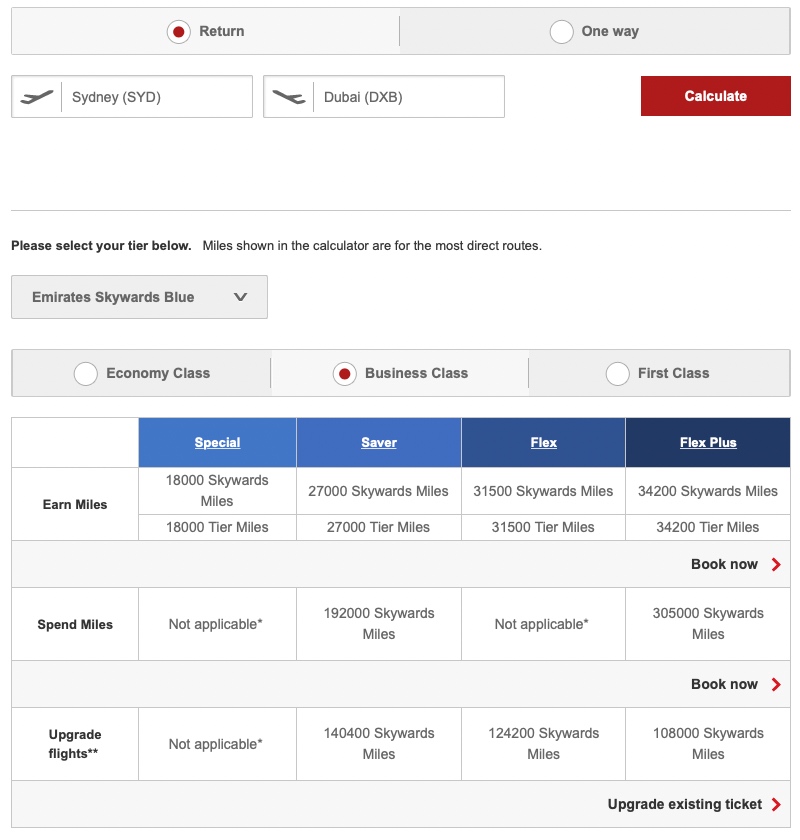Click the tier dropdown chevron arrow
The height and width of the screenshot is (840, 800).
pyautogui.click(x=239, y=297)
